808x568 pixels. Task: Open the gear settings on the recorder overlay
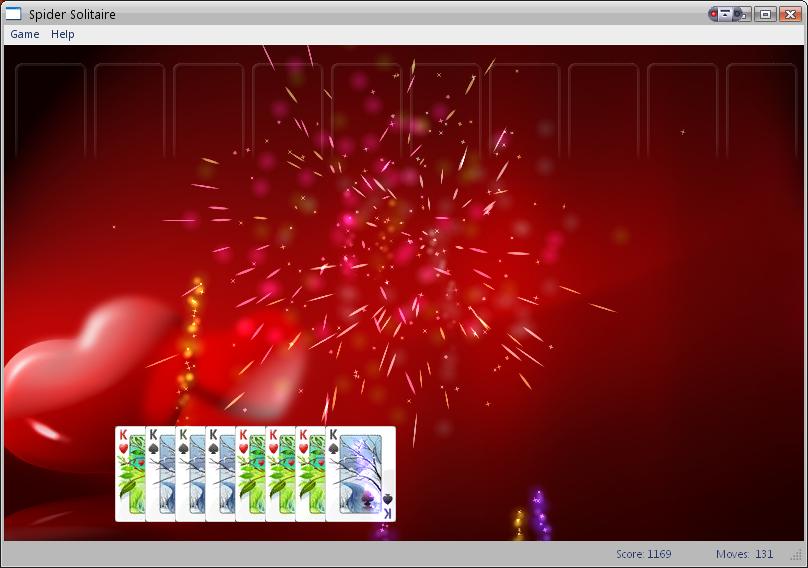pyautogui.click(x=738, y=14)
